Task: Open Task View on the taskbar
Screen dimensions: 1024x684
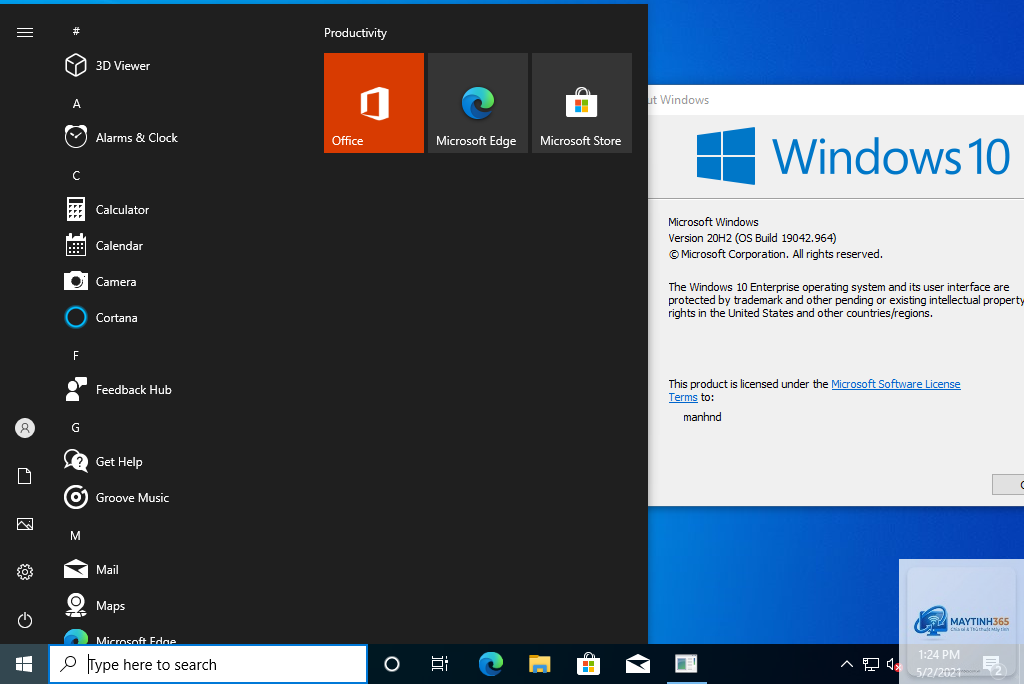Action: [440, 664]
